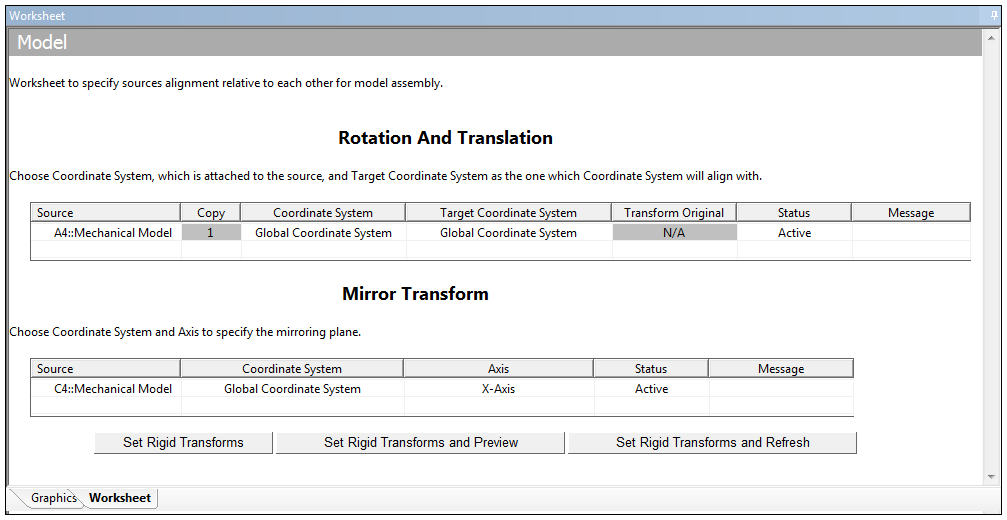Image resolution: width=1007 pixels, height=520 pixels.
Task: Select C4::Mechanical Model source row
Action: [x=112, y=389]
